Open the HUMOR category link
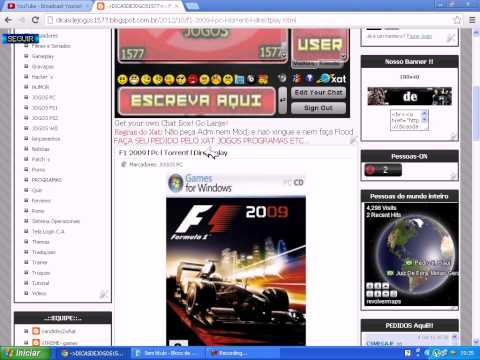Viewport: 480px width, 360px height. coord(40,87)
